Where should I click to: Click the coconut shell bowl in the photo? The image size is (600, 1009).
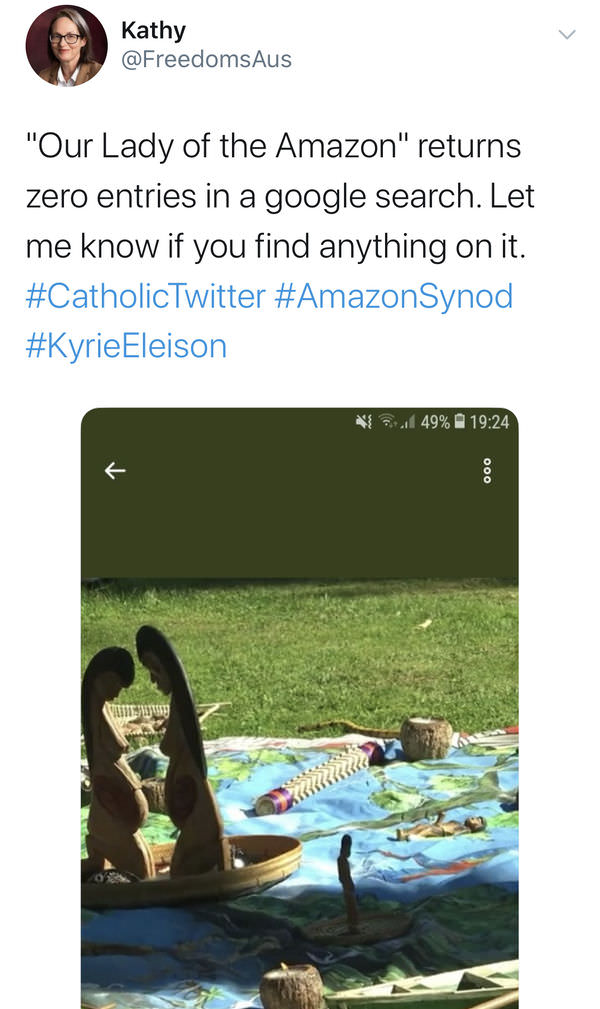tap(426, 738)
